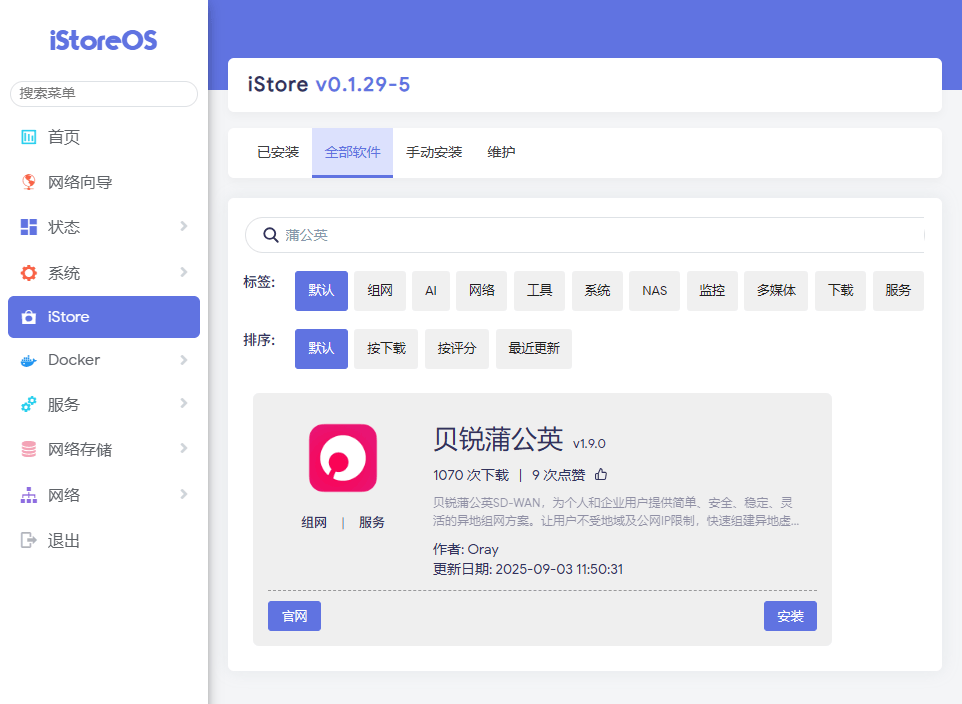Expand the 服务 sidebar menu chevron
962x704 pixels.
183,404
